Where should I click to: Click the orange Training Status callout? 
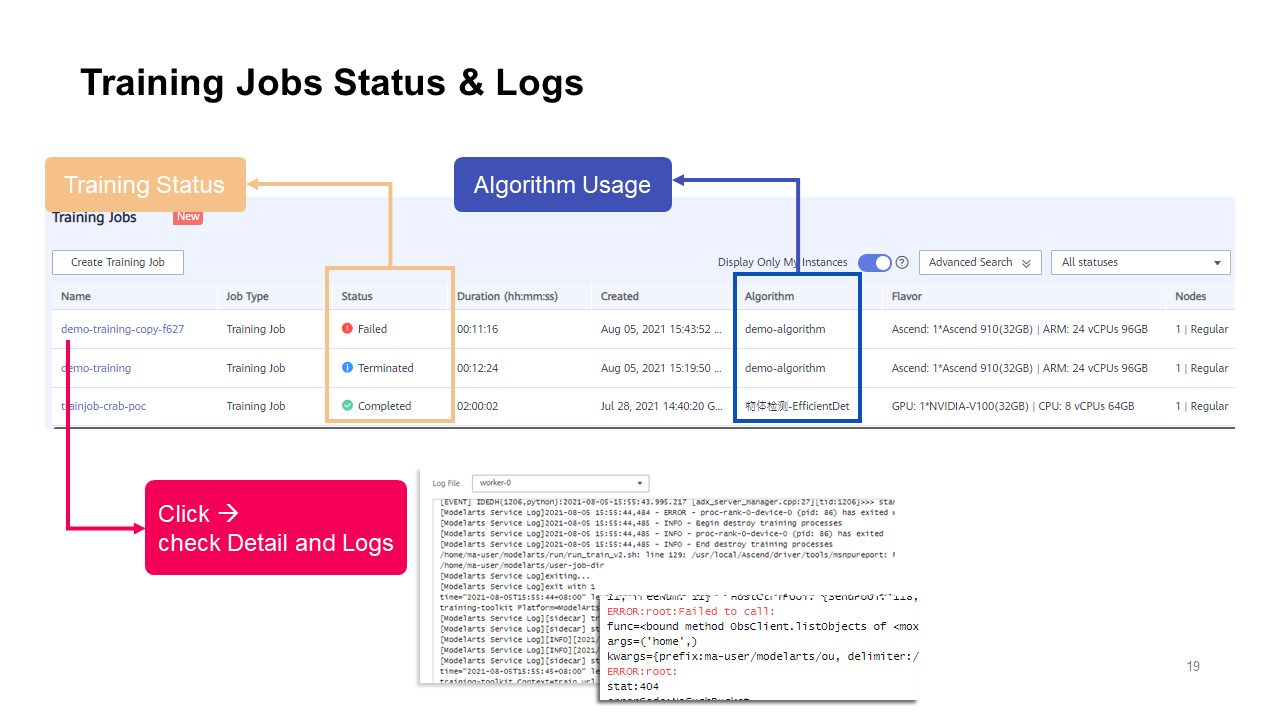(x=145, y=185)
